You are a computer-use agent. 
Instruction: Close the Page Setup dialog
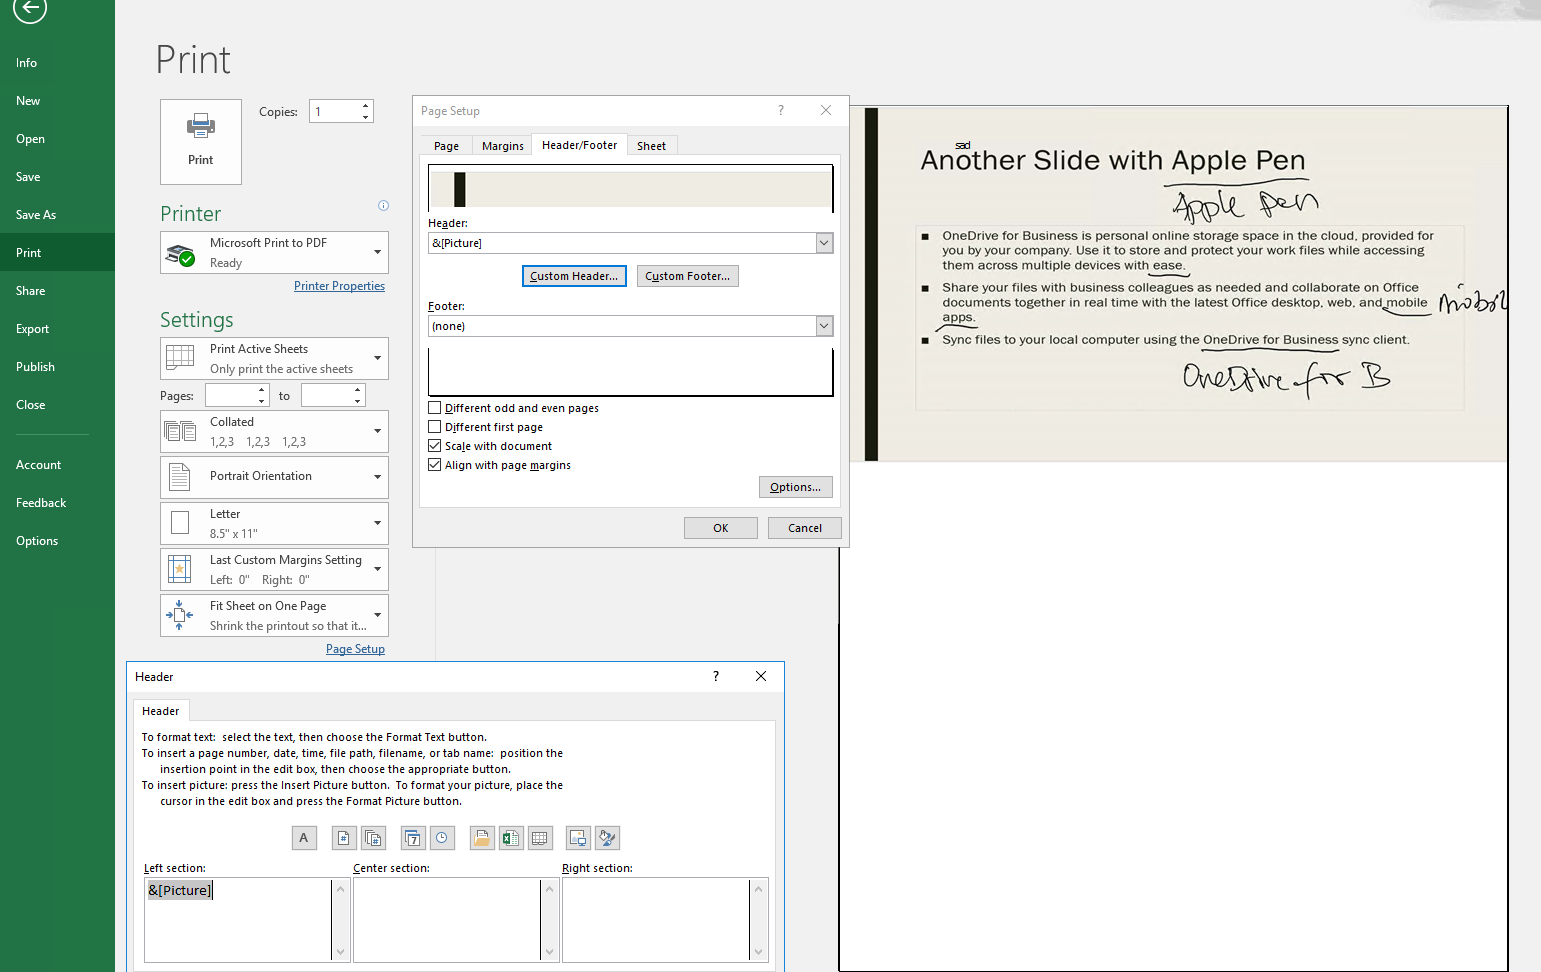coord(826,110)
